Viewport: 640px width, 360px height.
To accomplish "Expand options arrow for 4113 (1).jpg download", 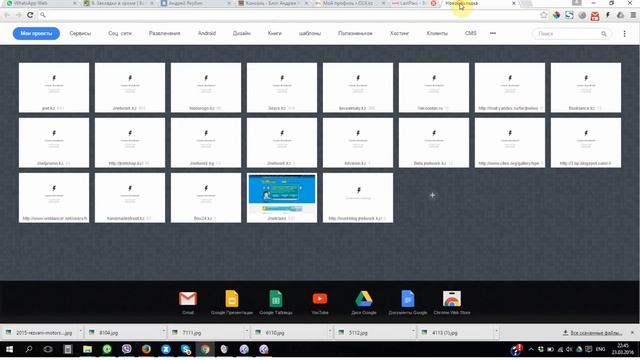I will (496, 332).
